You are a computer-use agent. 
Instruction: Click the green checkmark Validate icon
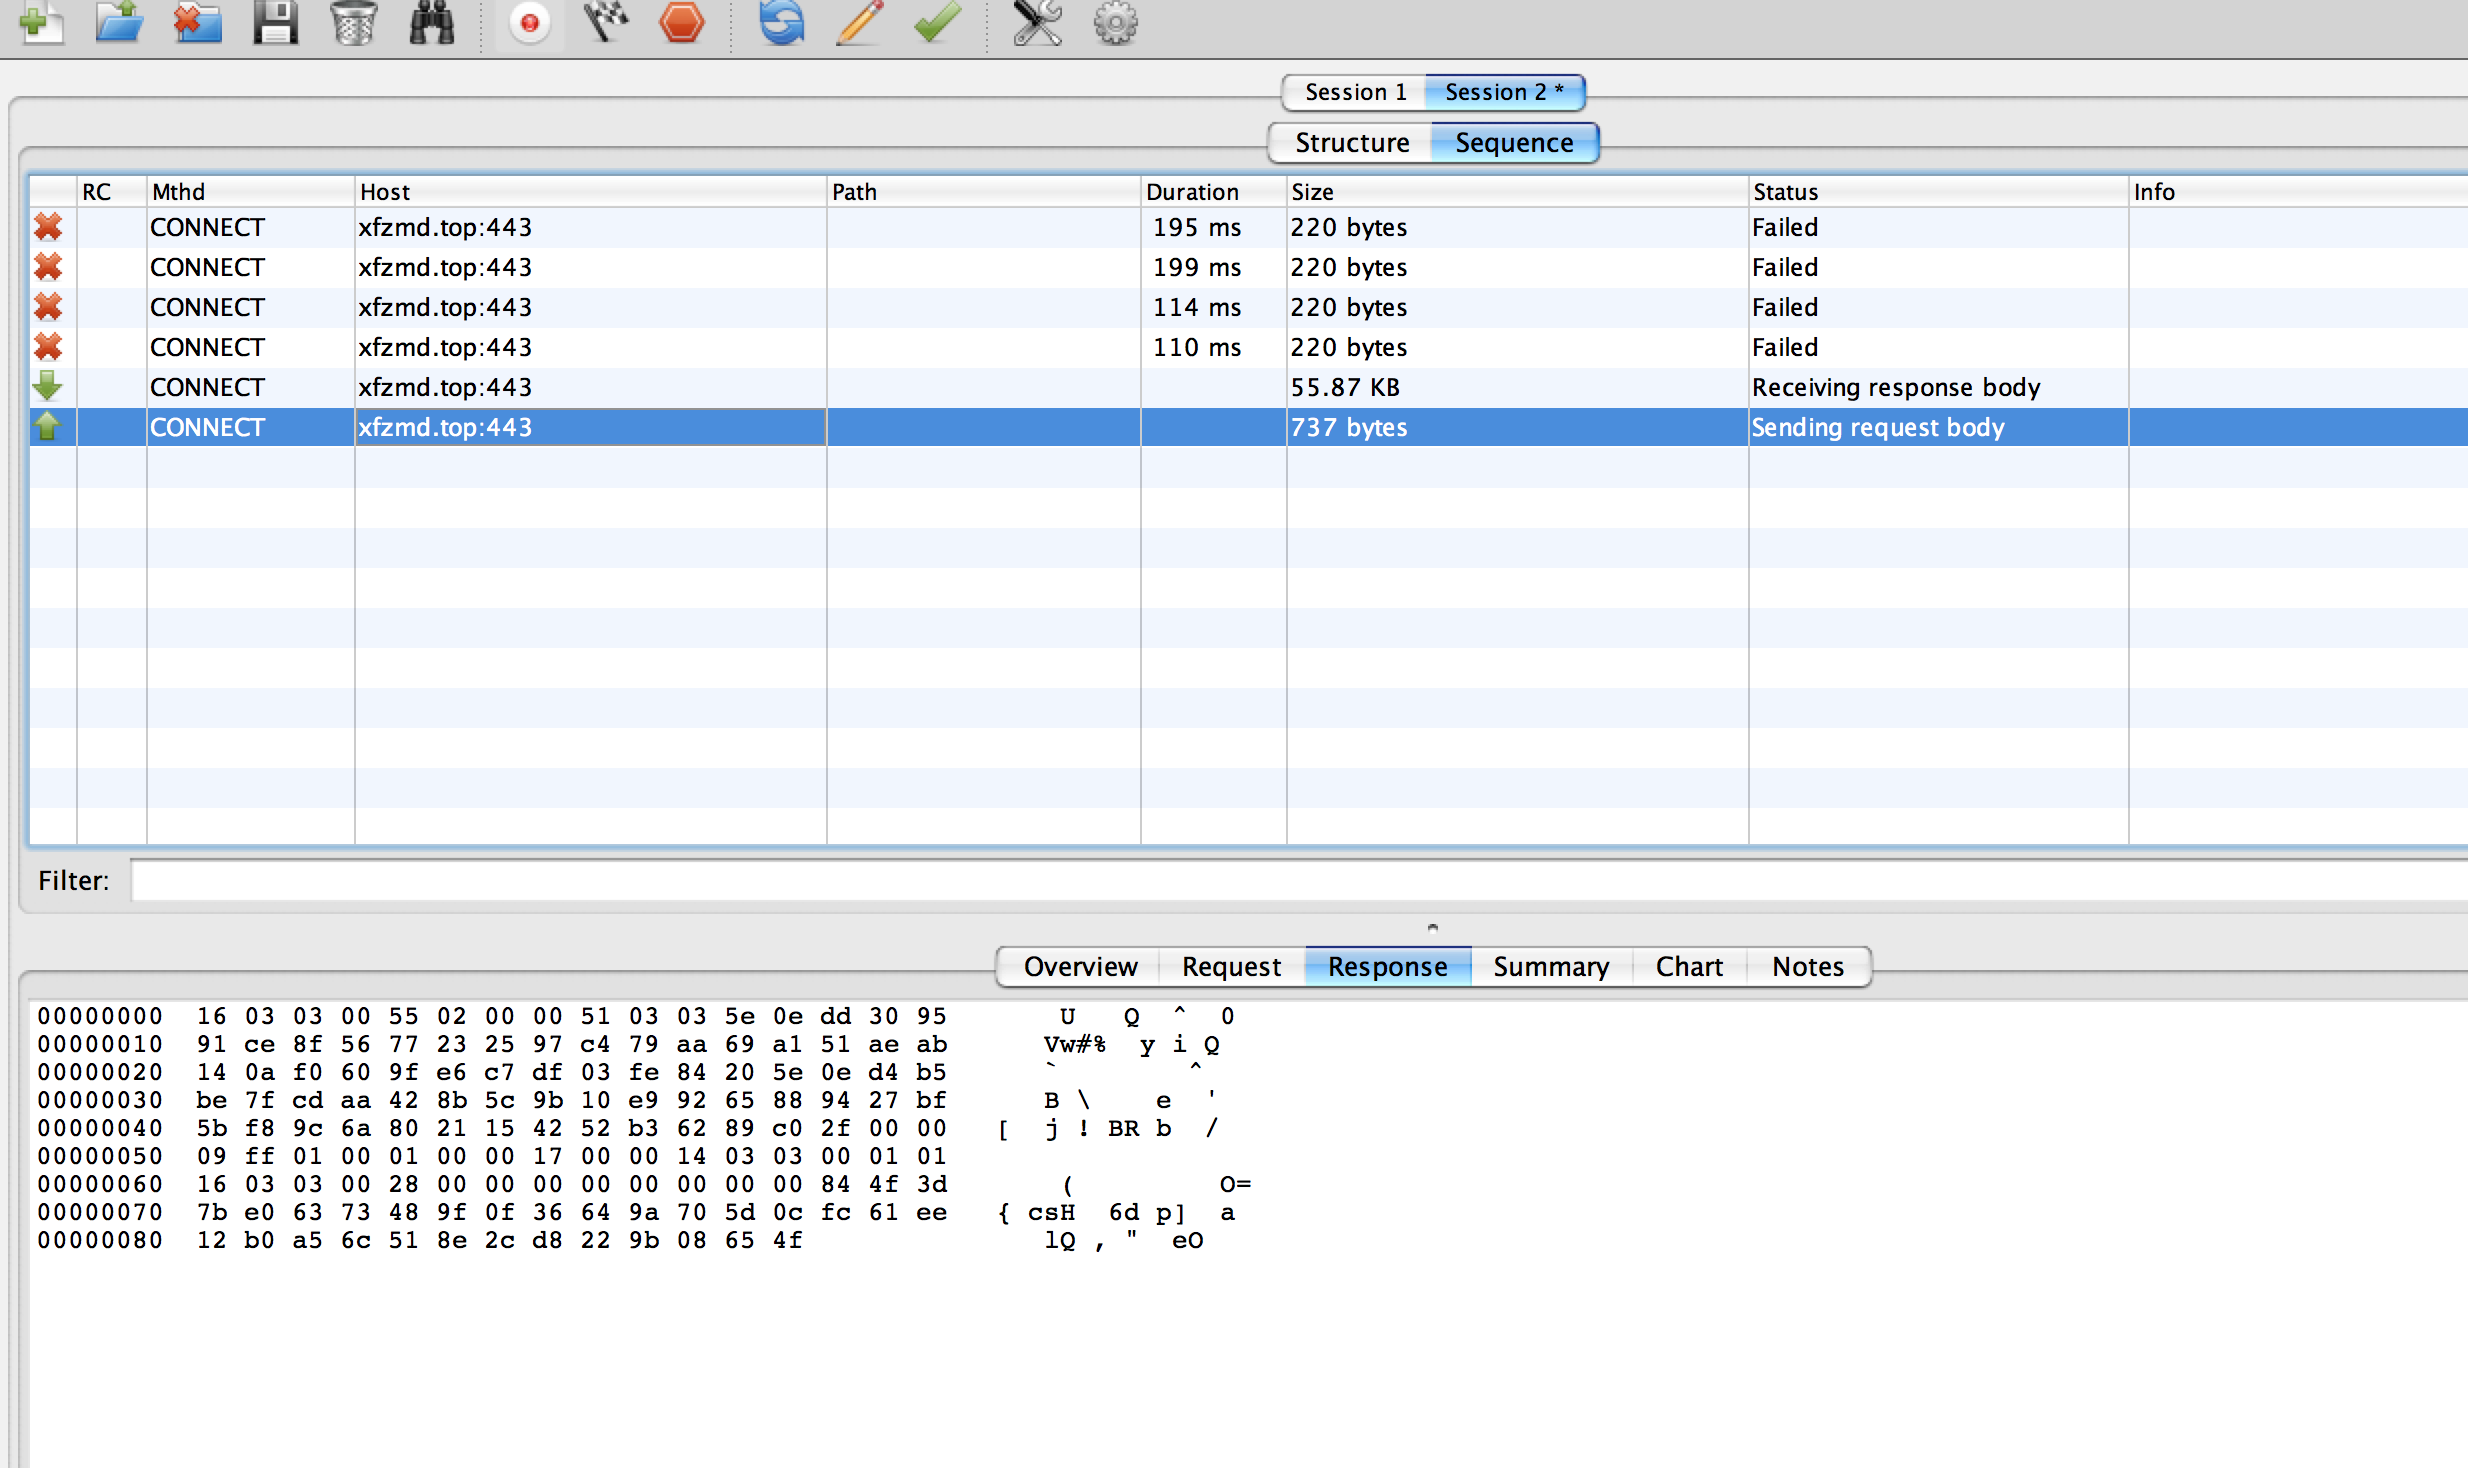(x=937, y=22)
